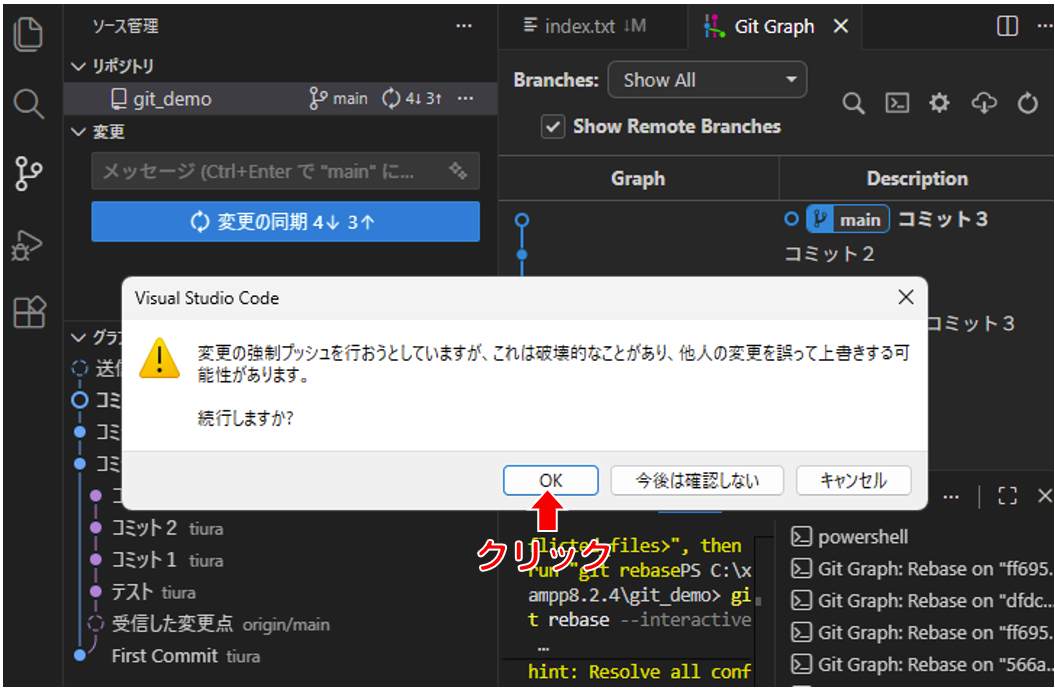Switch to the index.txt tab

pos(584,27)
